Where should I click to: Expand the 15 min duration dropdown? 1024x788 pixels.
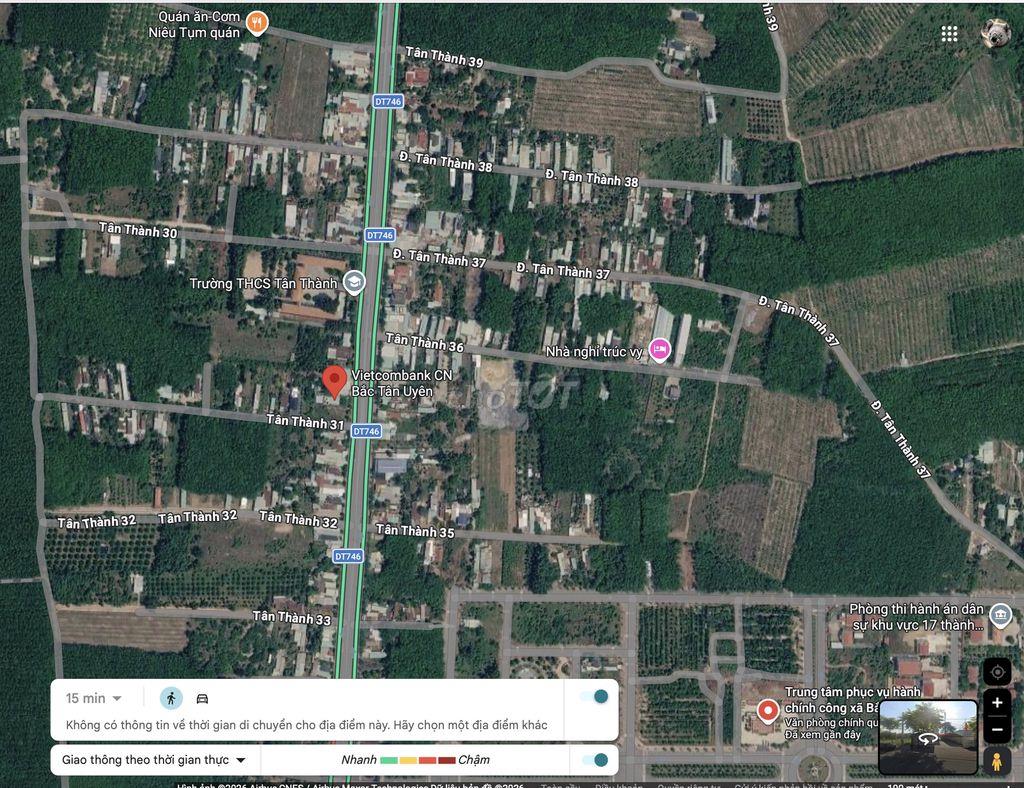[93, 698]
